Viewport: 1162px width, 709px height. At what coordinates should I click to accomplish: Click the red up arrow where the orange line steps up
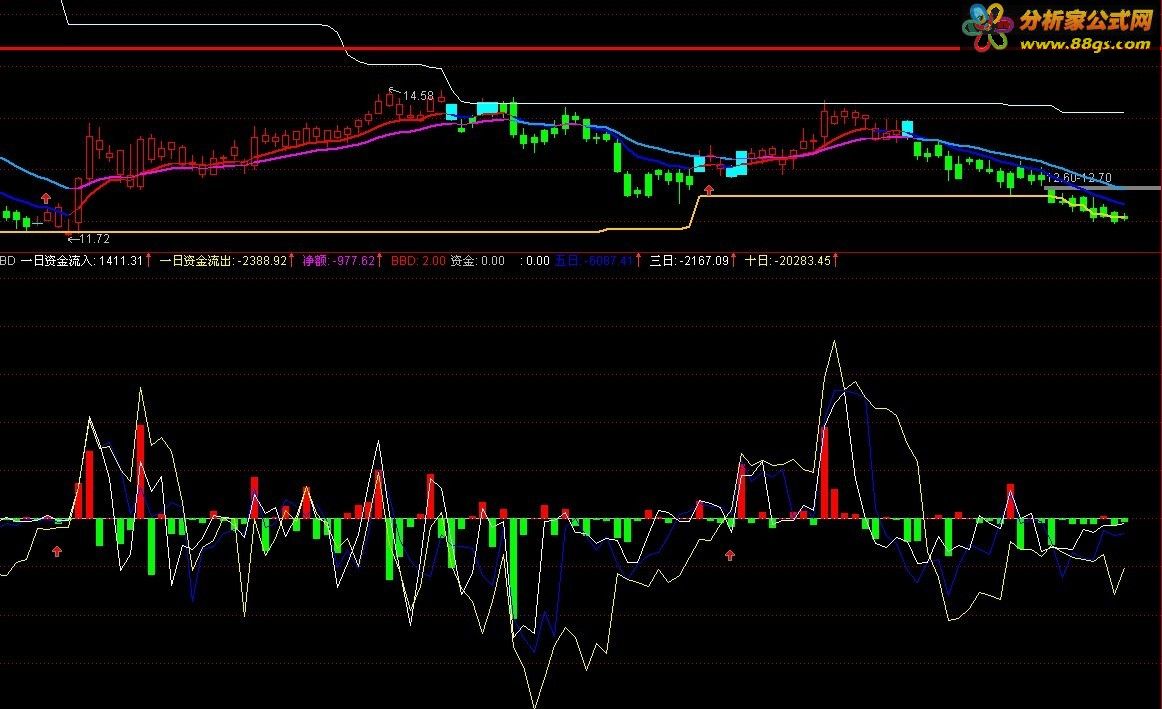click(x=708, y=190)
